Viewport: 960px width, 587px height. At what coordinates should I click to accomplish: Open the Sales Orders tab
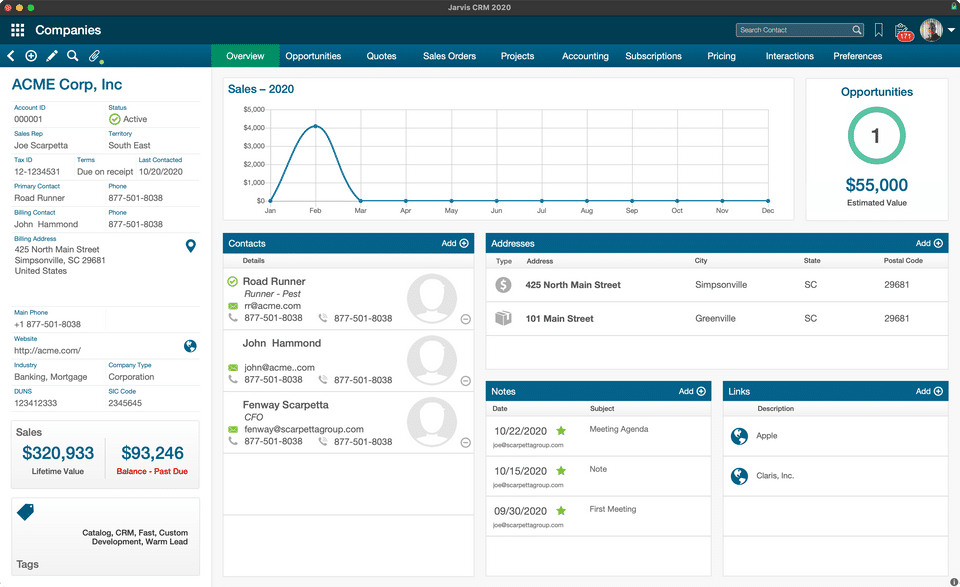[449, 56]
